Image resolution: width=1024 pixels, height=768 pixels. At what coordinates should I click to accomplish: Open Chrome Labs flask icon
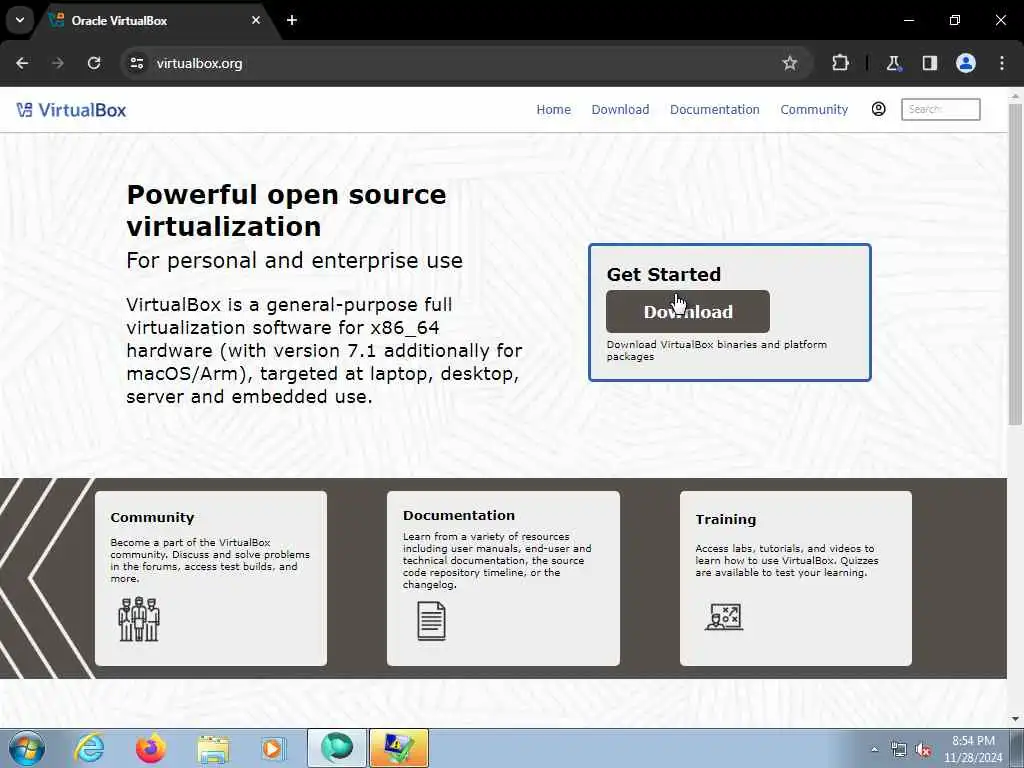click(893, 63)
